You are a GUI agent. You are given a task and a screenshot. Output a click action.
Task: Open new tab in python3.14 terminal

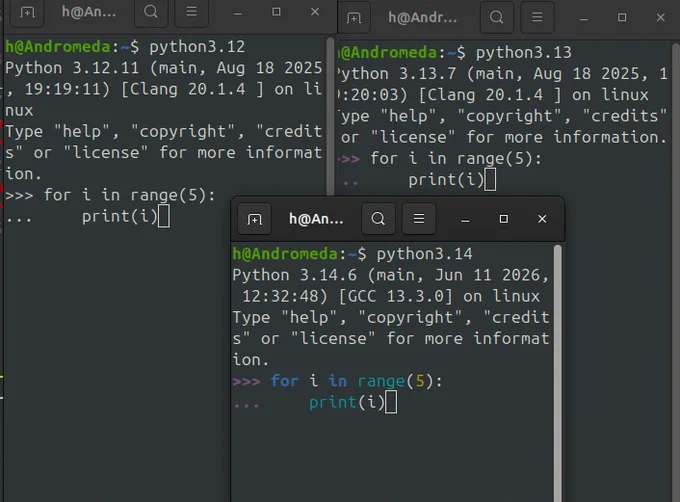tap(254, 219)
